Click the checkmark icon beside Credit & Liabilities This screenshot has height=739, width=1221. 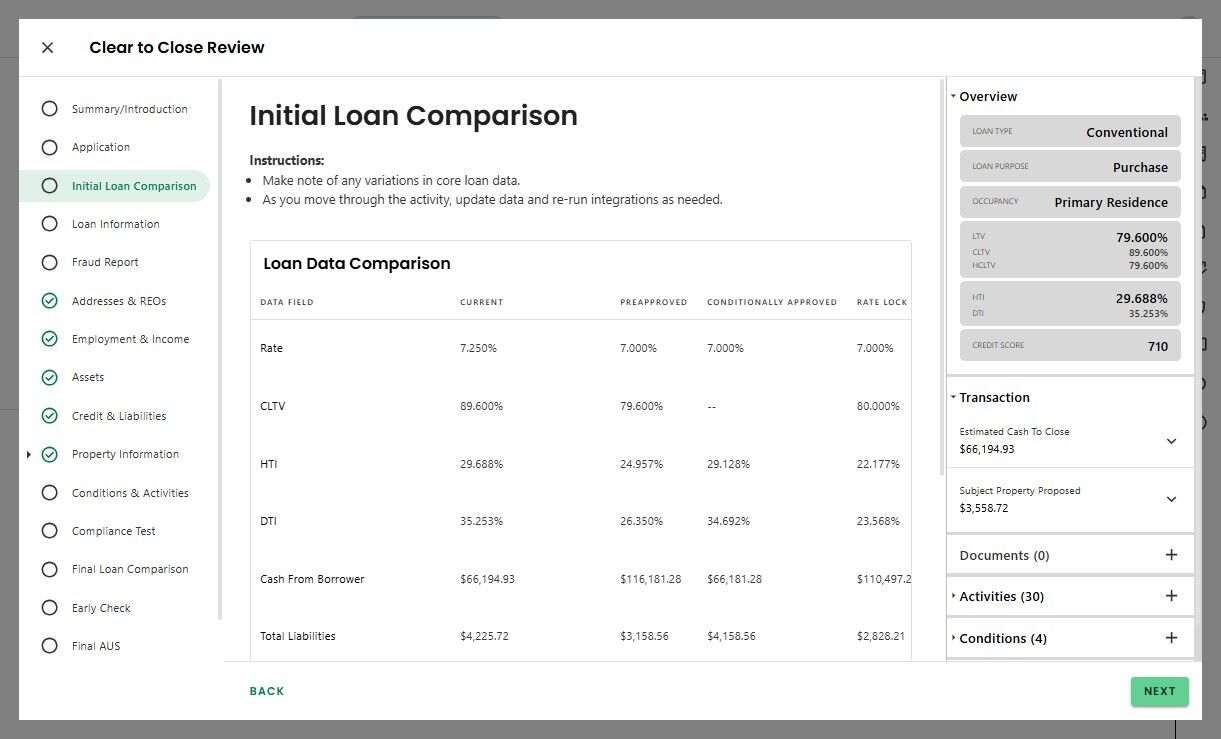coord(49,416)
